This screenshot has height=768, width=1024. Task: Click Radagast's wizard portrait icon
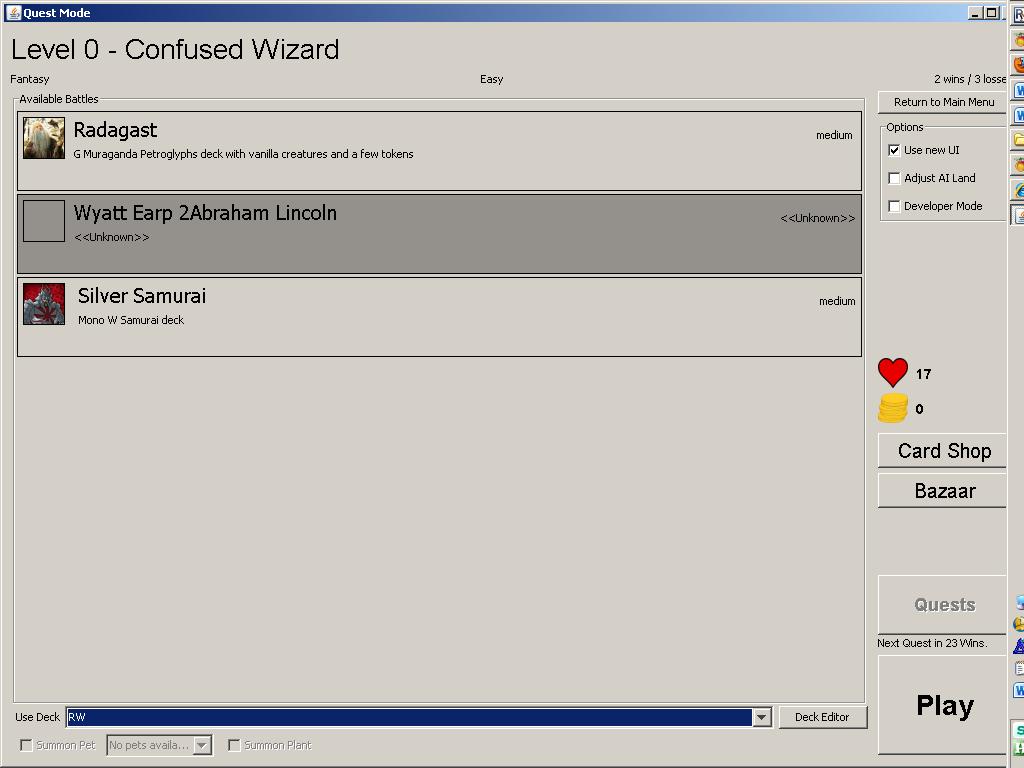coord(44,138)
